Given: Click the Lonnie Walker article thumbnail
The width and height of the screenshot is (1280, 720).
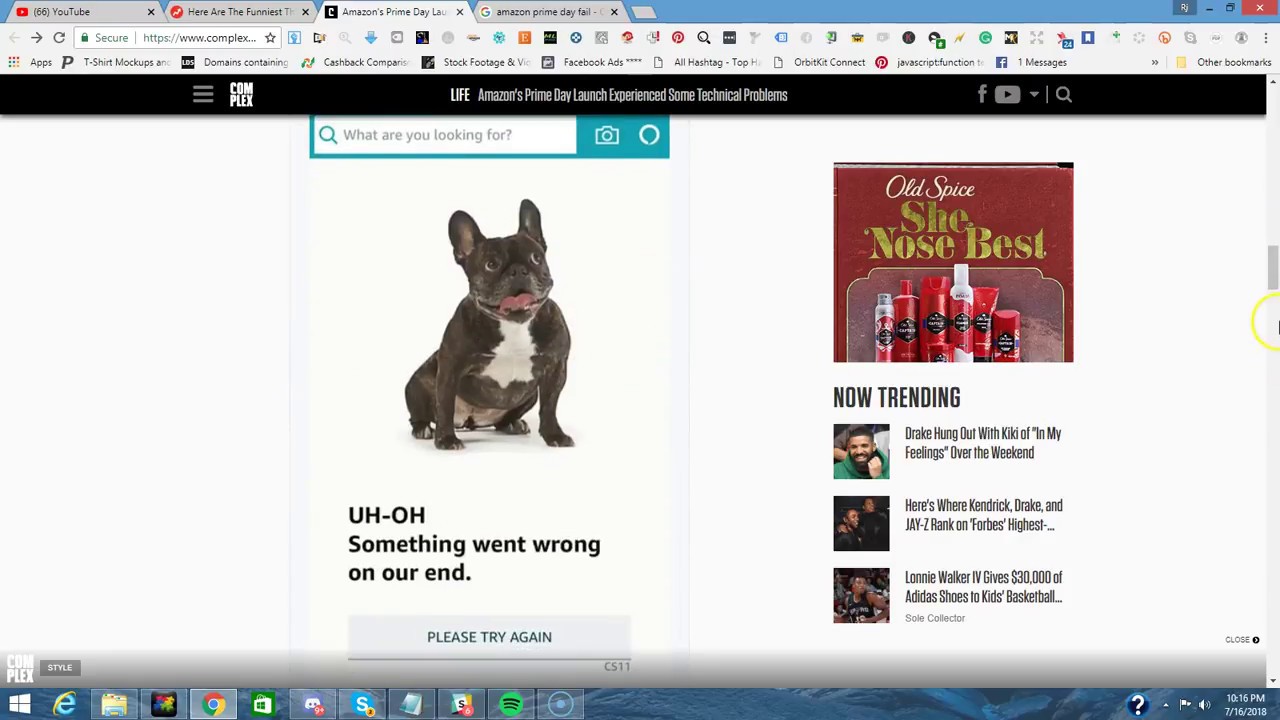Looking at the screenshot, I should pos(861,596).
